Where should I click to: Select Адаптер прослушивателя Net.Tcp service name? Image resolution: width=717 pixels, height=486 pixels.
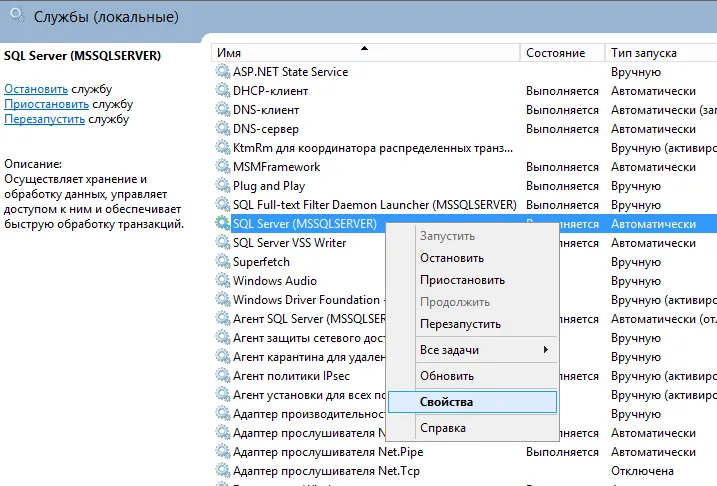click(326, 471)
